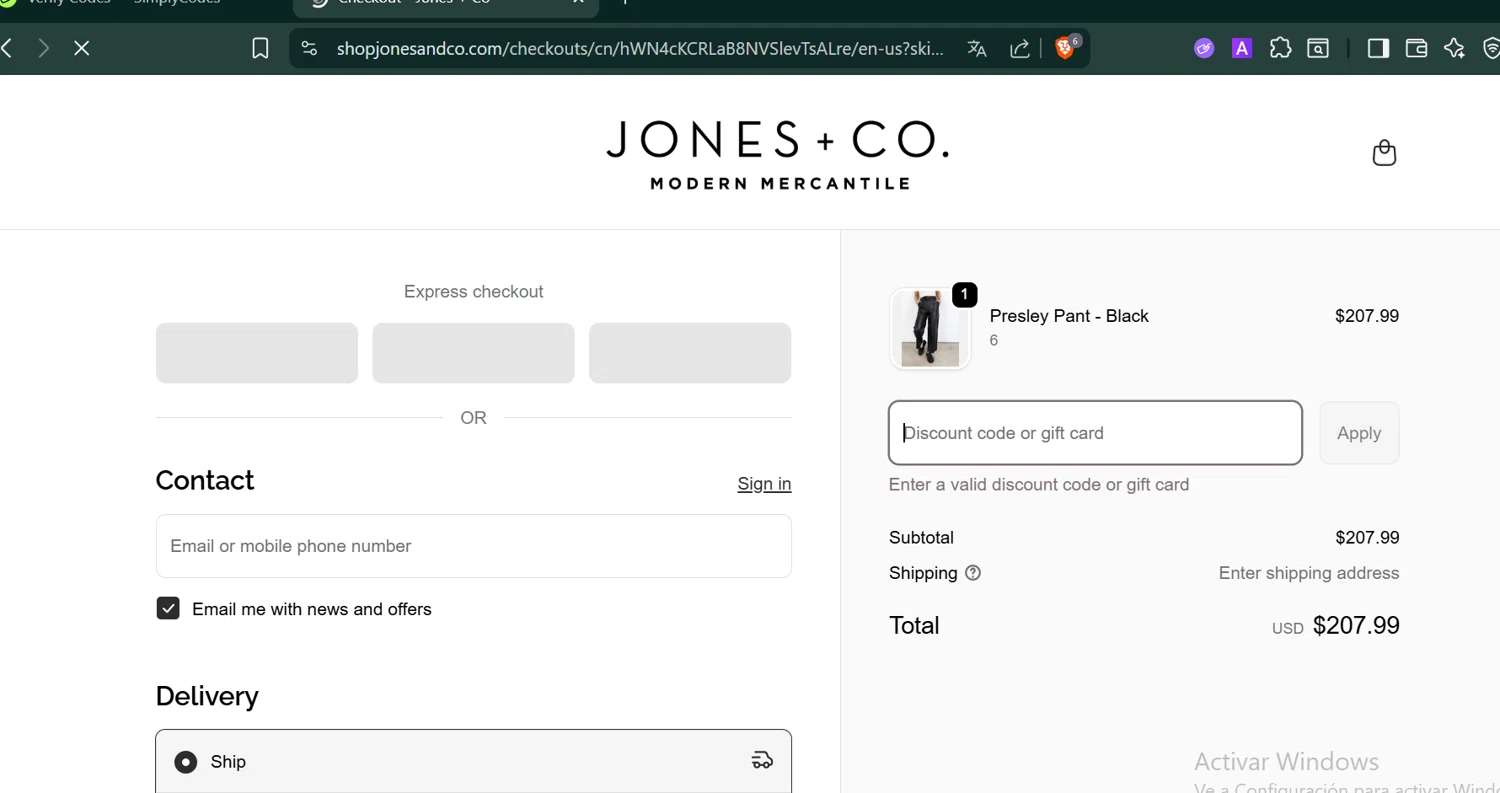Go back to the previous page
The height and width of the screenshot is (793, 1500).
tap(7, 48)
